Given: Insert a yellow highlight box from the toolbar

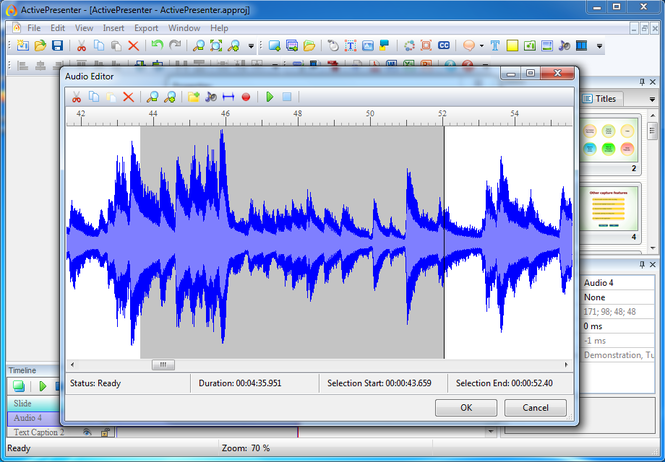Looking at the screenshot, I should (x=512, y=45).
